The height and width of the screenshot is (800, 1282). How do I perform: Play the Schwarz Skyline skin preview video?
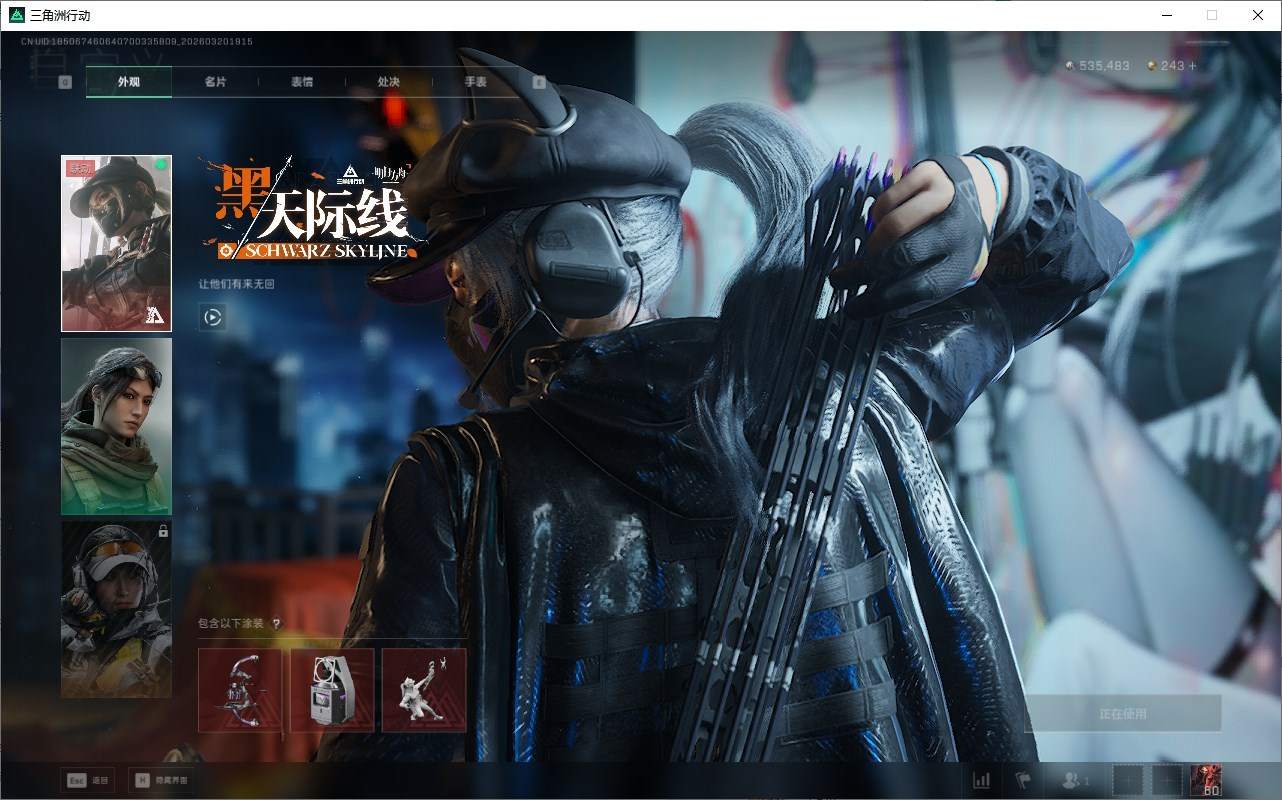[x=212, y=317]
